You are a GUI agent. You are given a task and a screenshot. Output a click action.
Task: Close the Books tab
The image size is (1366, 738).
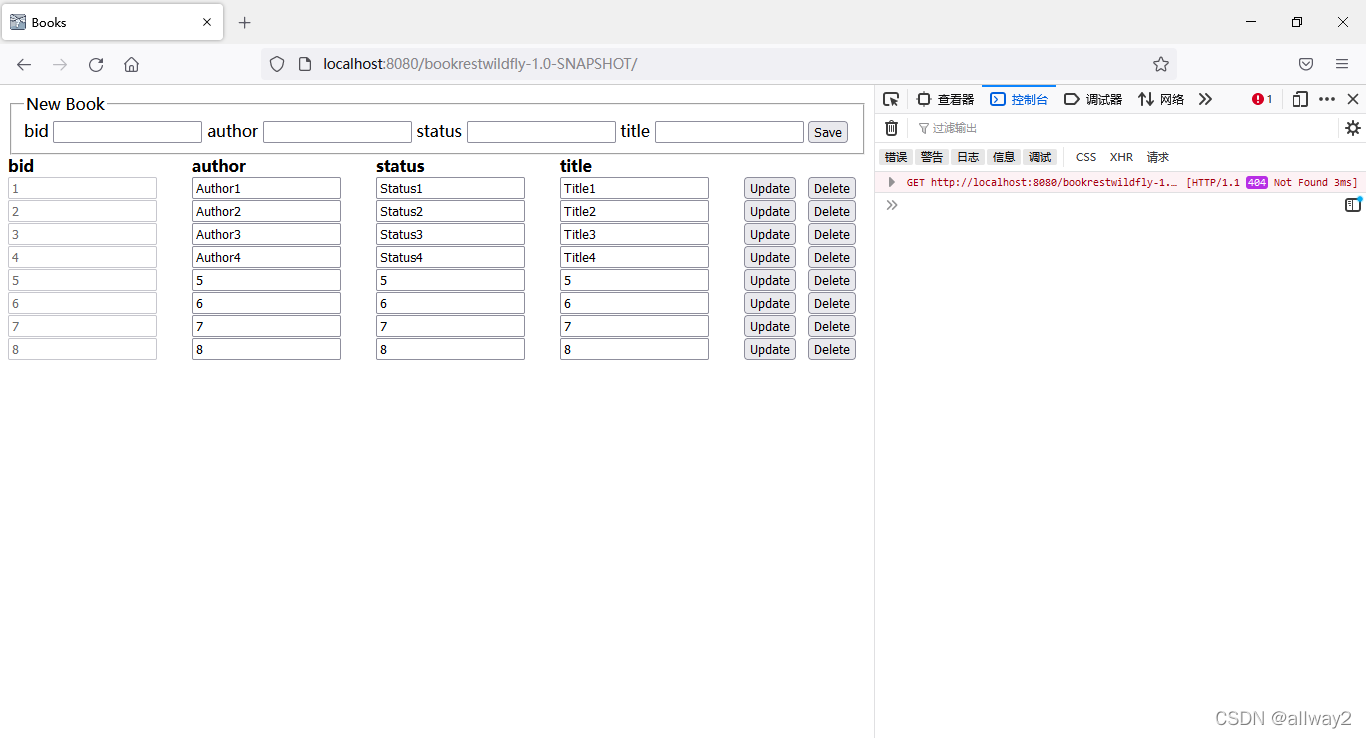[x=207, y=22]
